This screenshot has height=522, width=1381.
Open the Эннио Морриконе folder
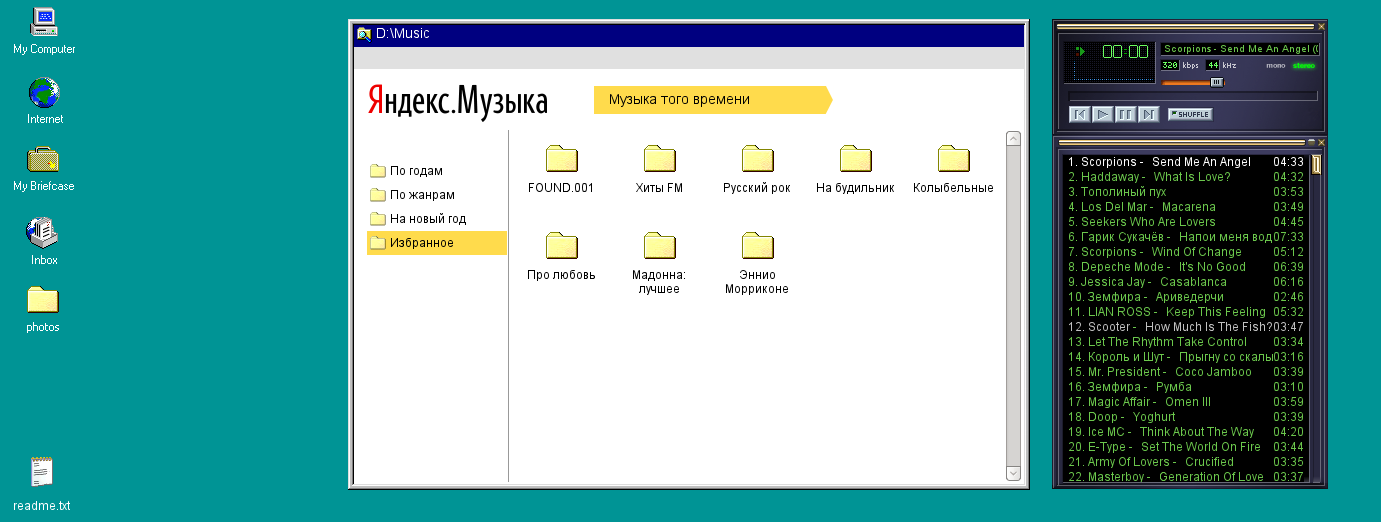coord(757,262)
